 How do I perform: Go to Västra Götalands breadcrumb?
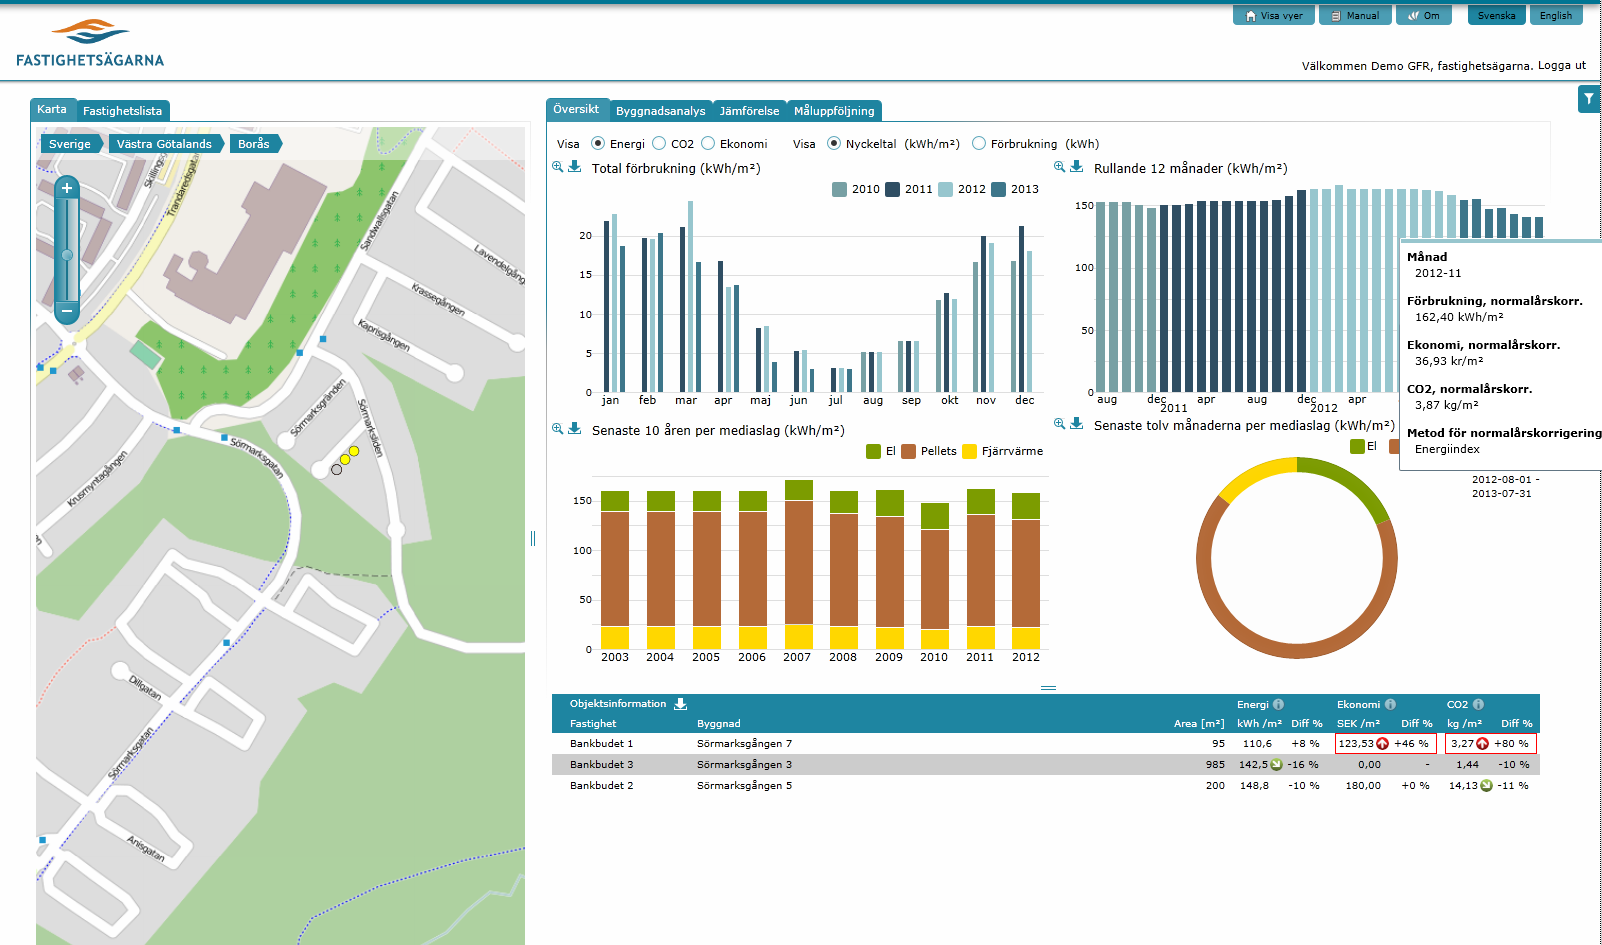pos(165,144)
